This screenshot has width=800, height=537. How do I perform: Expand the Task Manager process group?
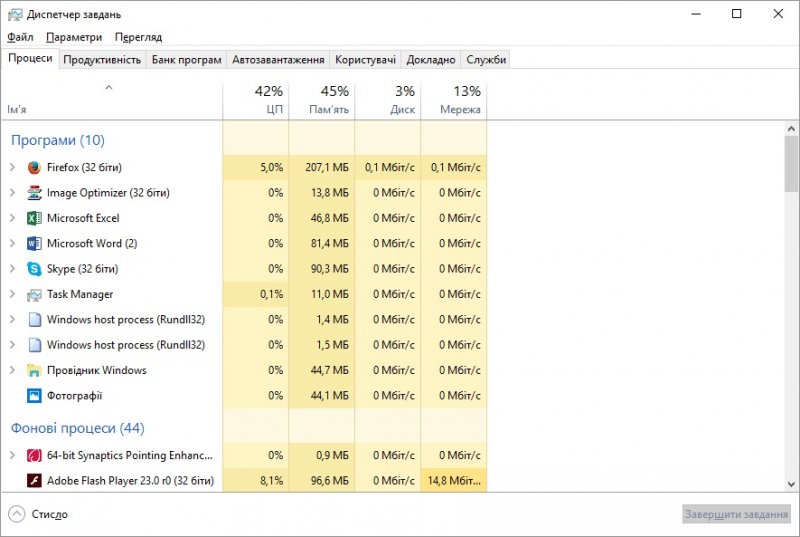point(13,294)
